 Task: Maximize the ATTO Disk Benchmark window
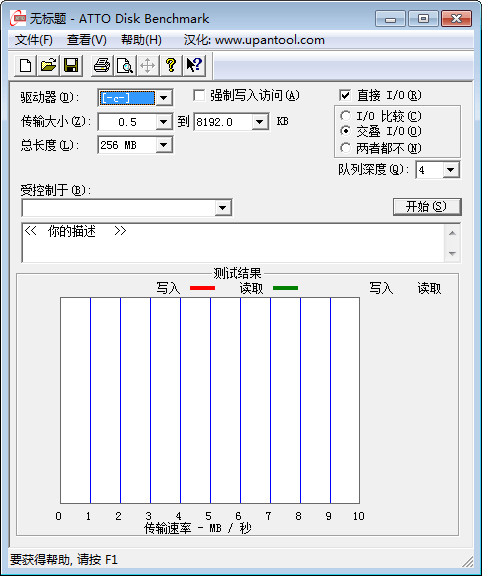pyautogui.click(x=423, y=18)
